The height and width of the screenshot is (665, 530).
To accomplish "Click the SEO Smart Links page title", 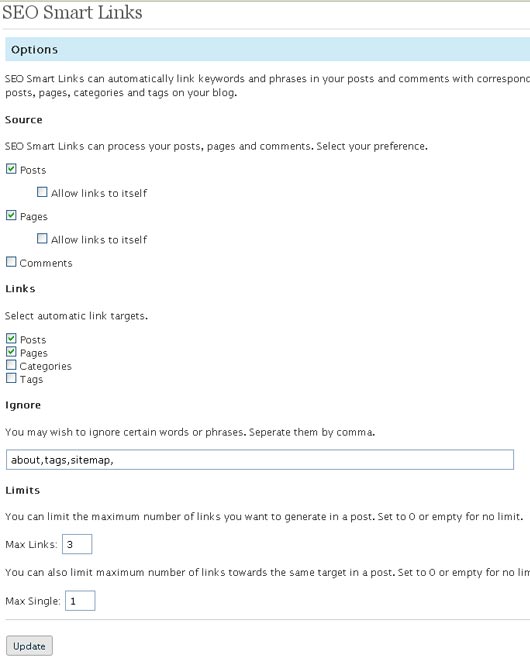I will point(72,12).
